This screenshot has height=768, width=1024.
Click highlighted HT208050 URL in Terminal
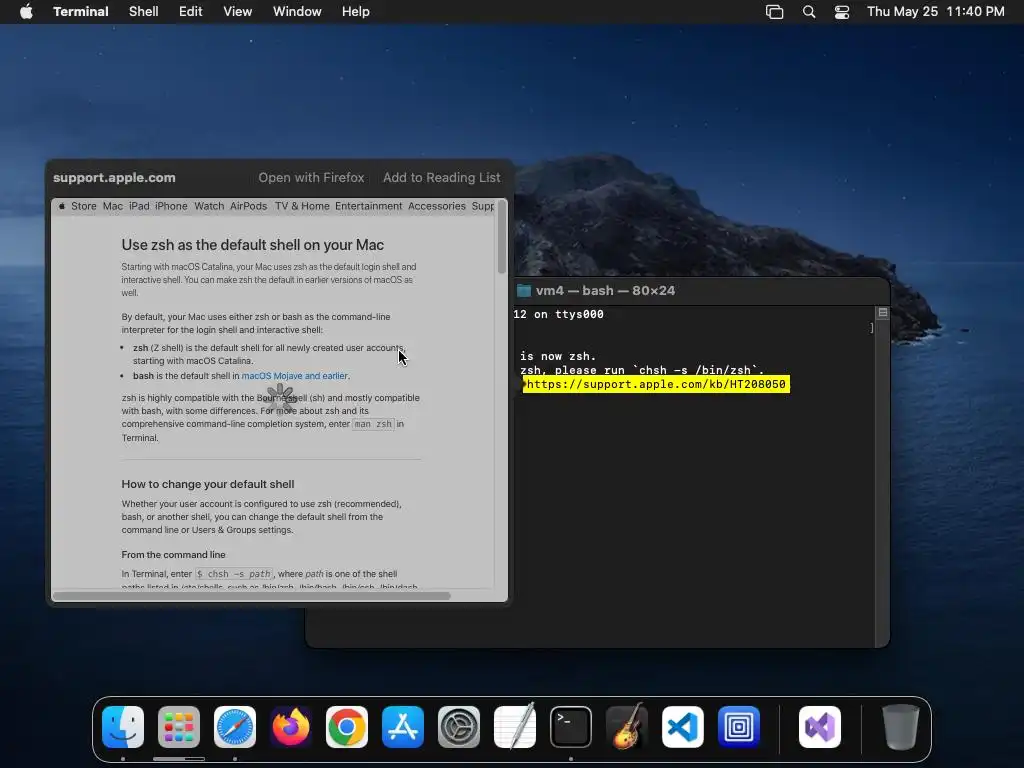click(x=656, y=384)
